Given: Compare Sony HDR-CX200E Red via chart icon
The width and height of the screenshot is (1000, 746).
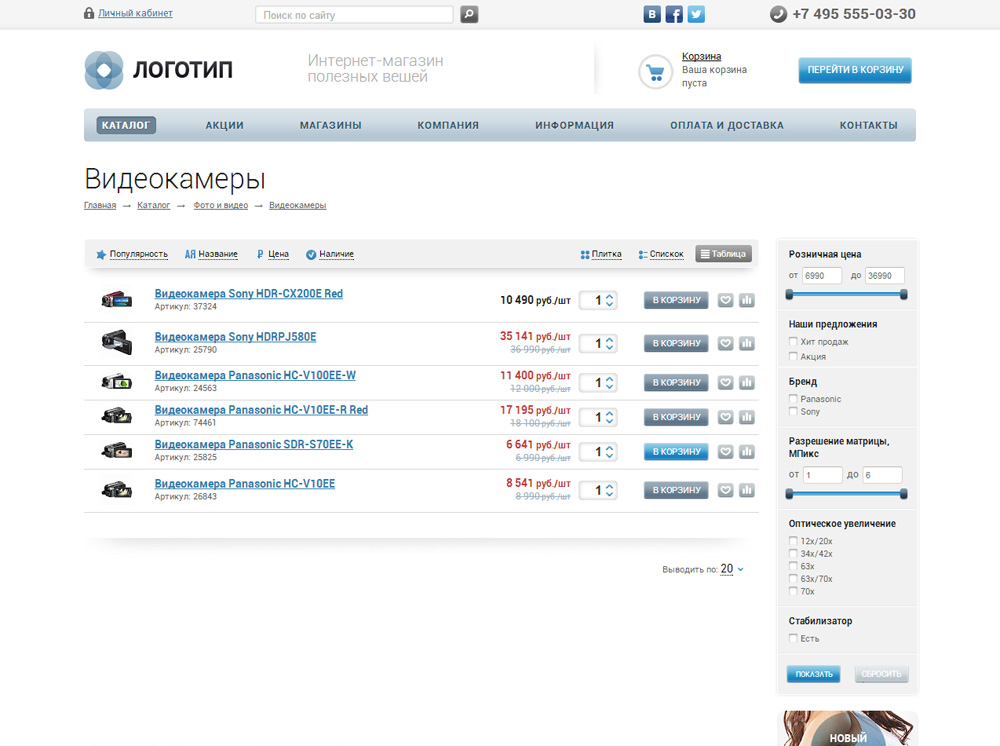Looking at the screenshot, I should click(x=747, y=300).
